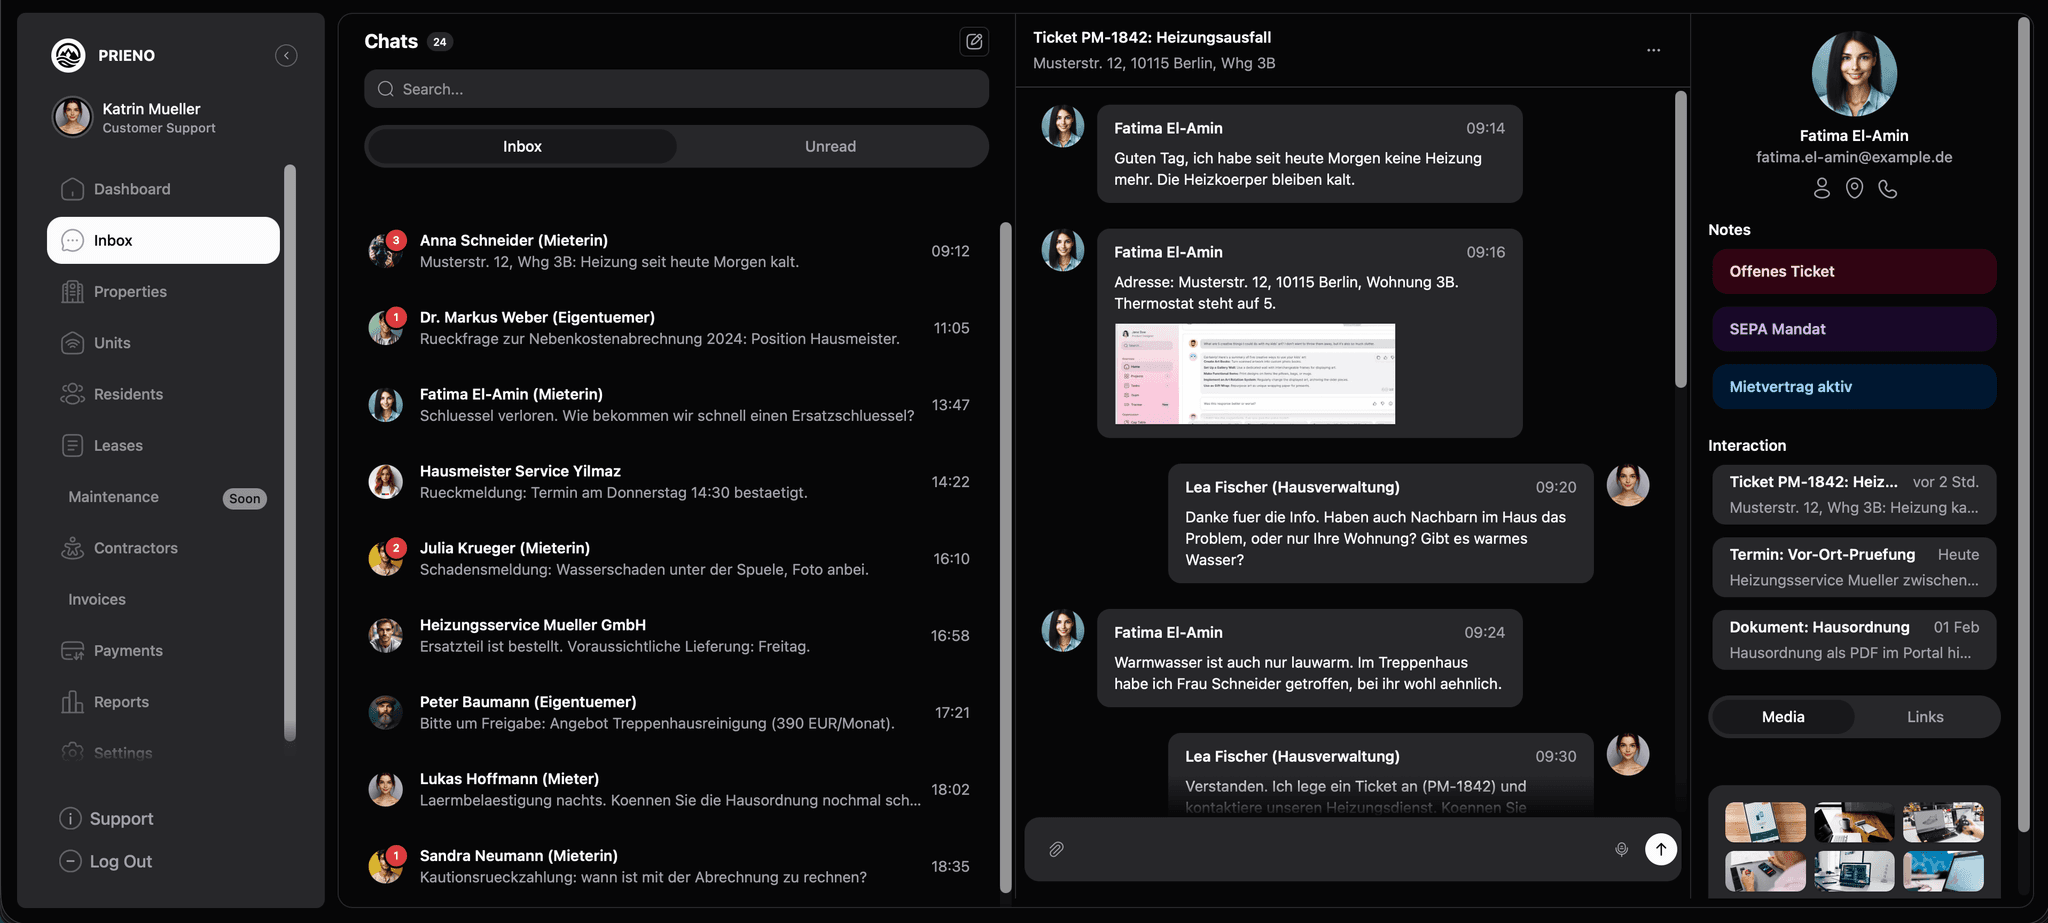Show Fatima's location with the map pin icon
2048x923 pixels.
(1854, 188)
